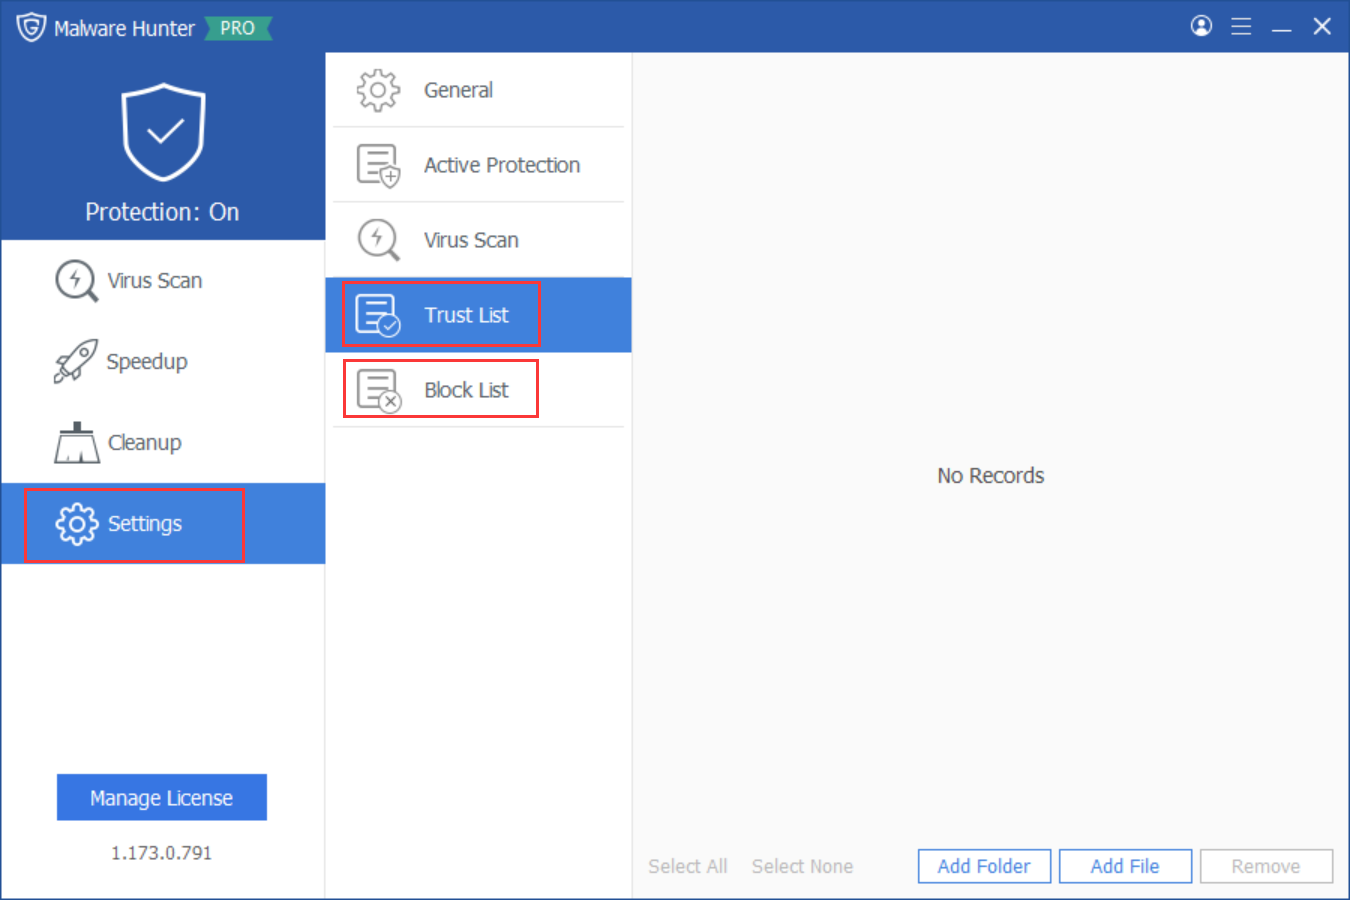Click the Block List crossed-list icon
Viewport: 1350px width, 900px height.
point(377,389)
